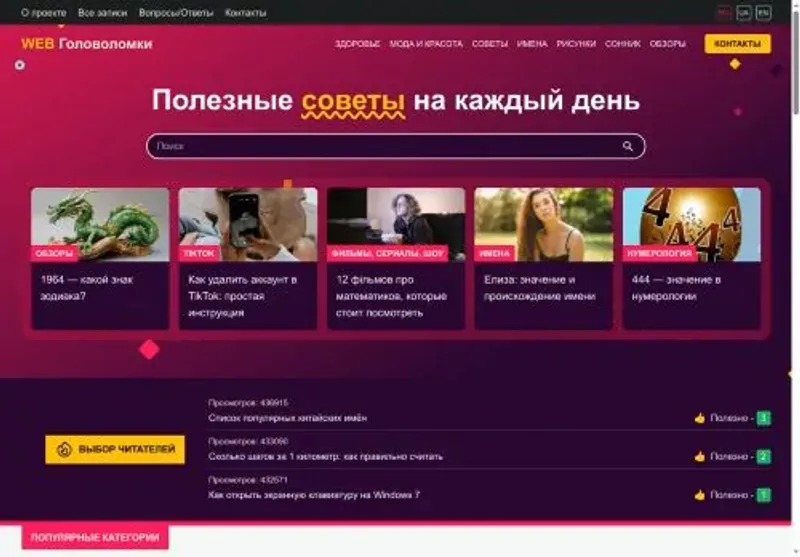This screenshot has height=557, width=800.
Task: Click the Просмотров: 432571 view count
Action: [248, 480]
